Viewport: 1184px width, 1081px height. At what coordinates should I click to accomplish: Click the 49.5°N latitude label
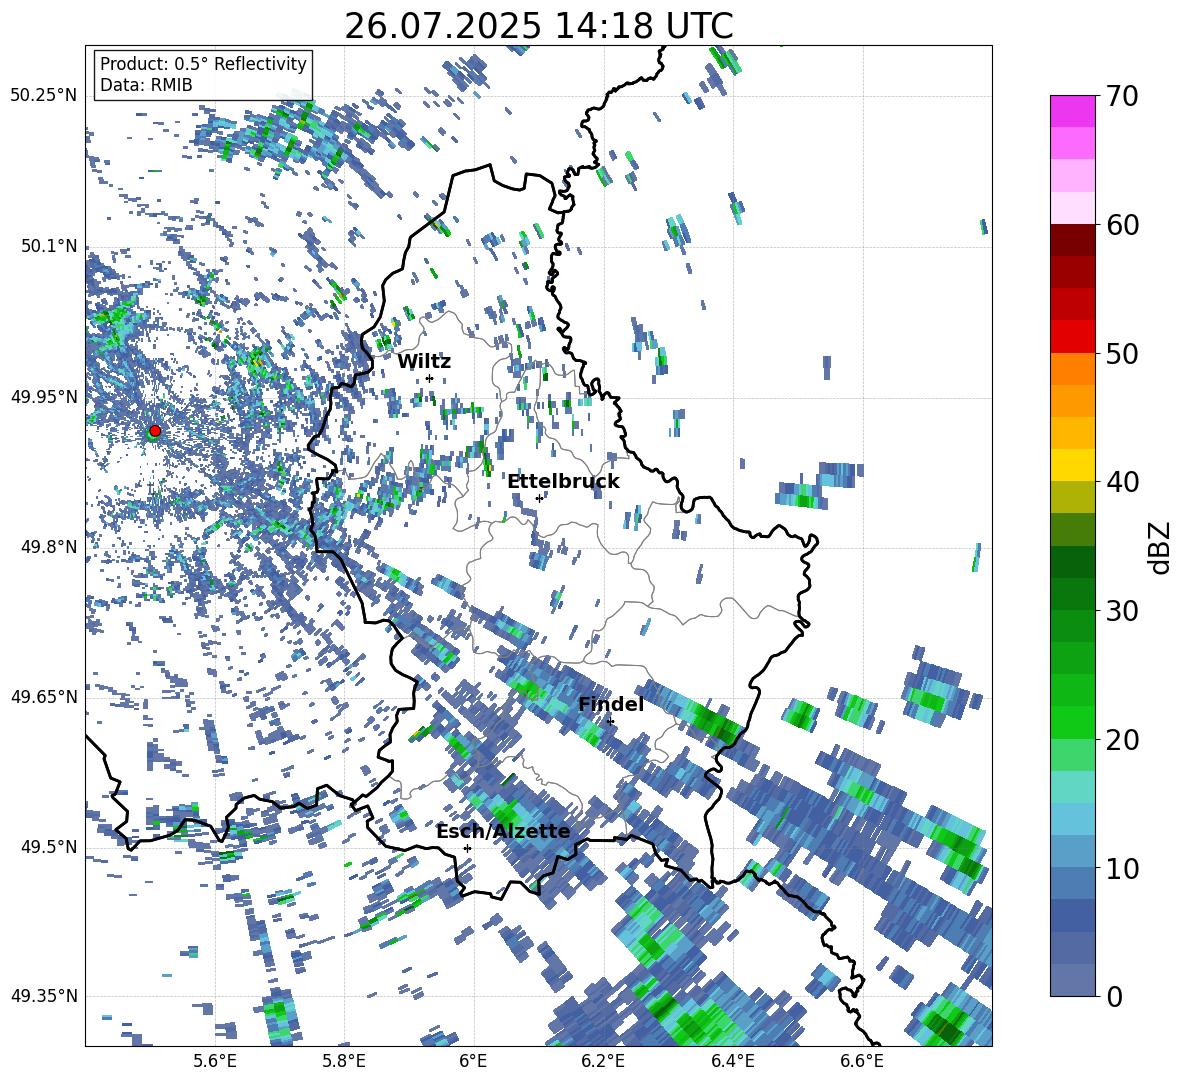50,847
